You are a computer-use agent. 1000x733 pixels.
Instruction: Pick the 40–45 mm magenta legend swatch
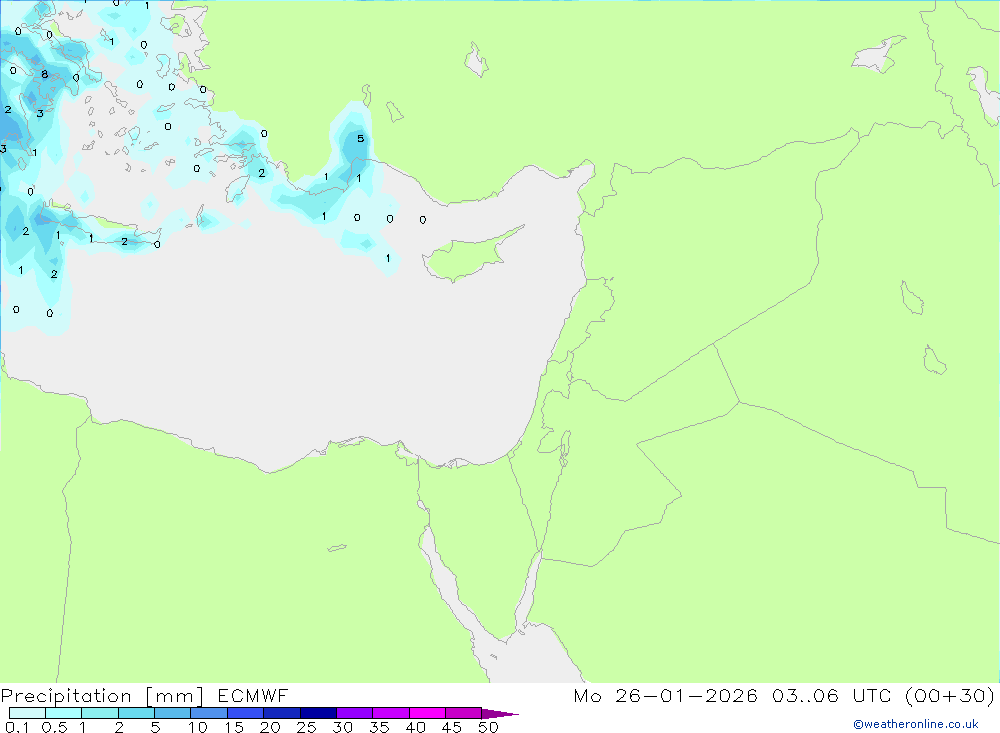(427, 713)
